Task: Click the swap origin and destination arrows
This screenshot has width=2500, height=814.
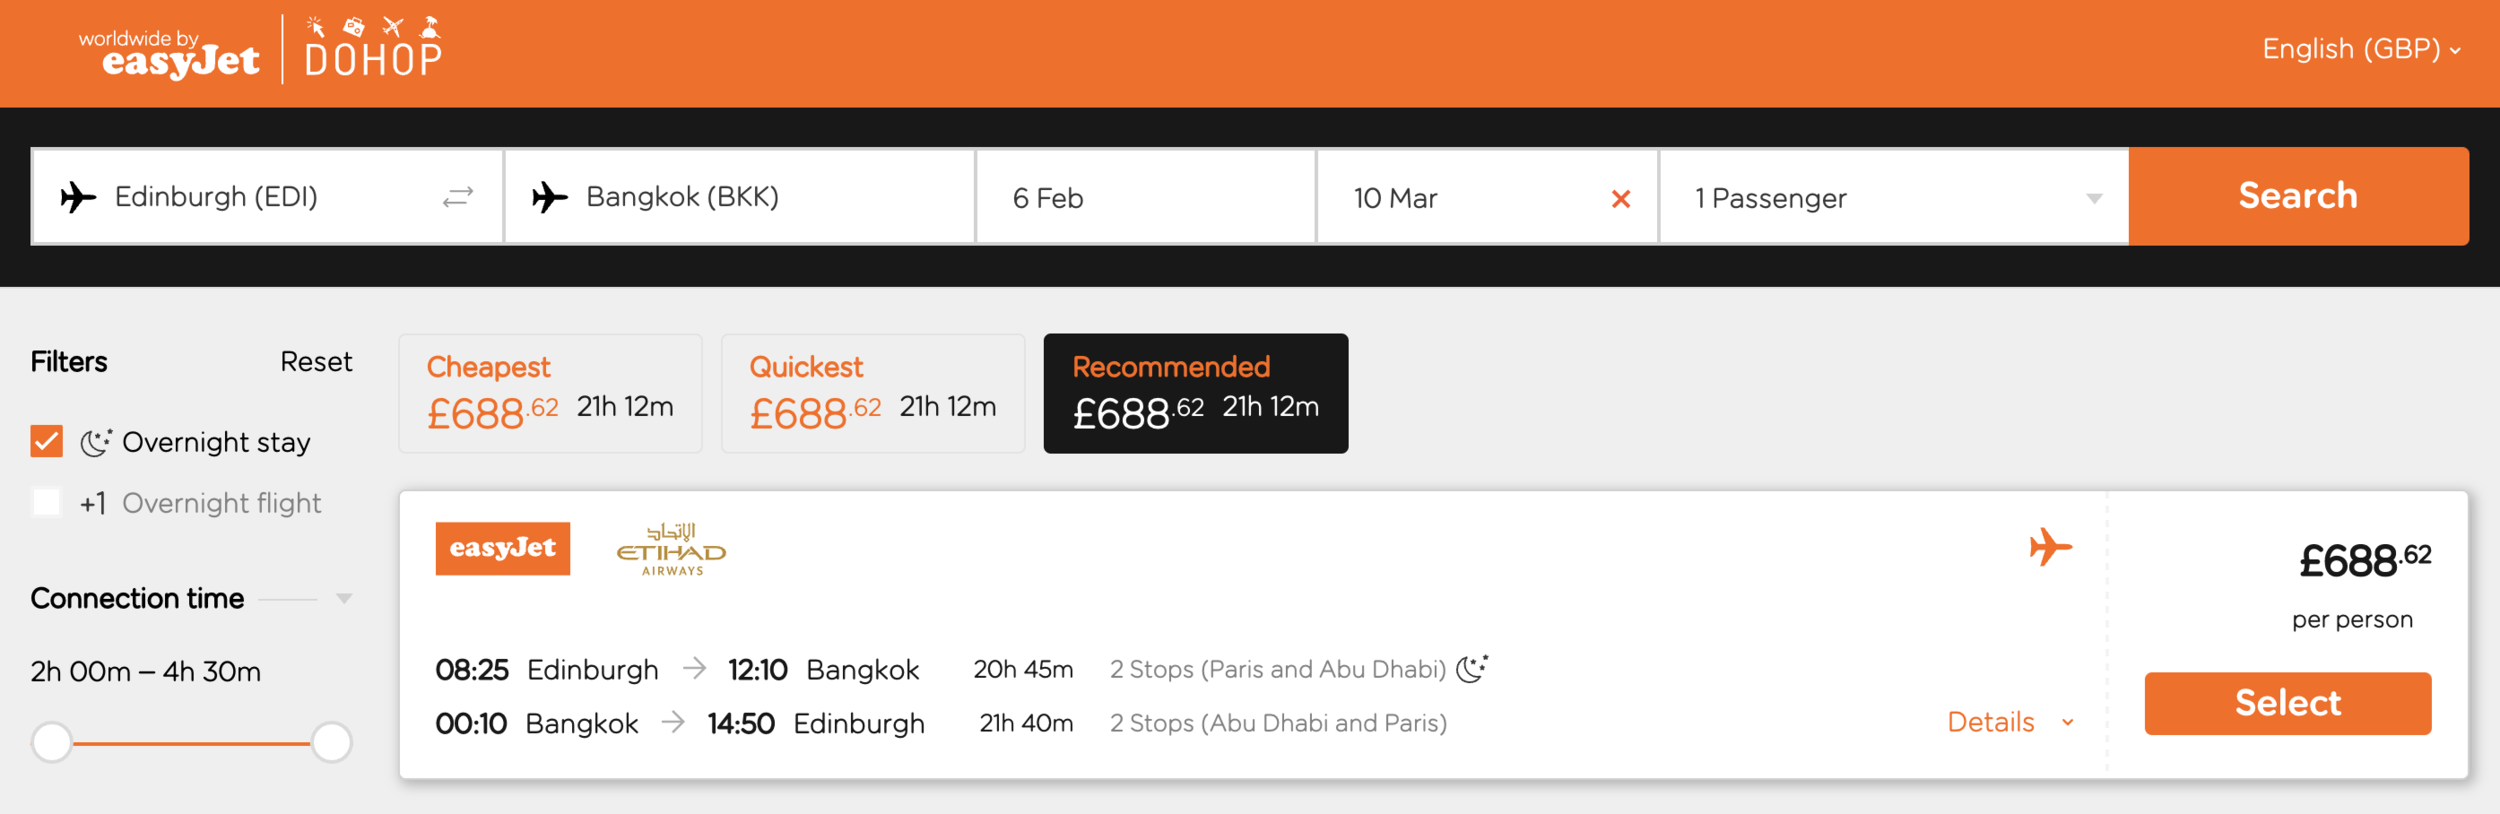Action: 458,197
